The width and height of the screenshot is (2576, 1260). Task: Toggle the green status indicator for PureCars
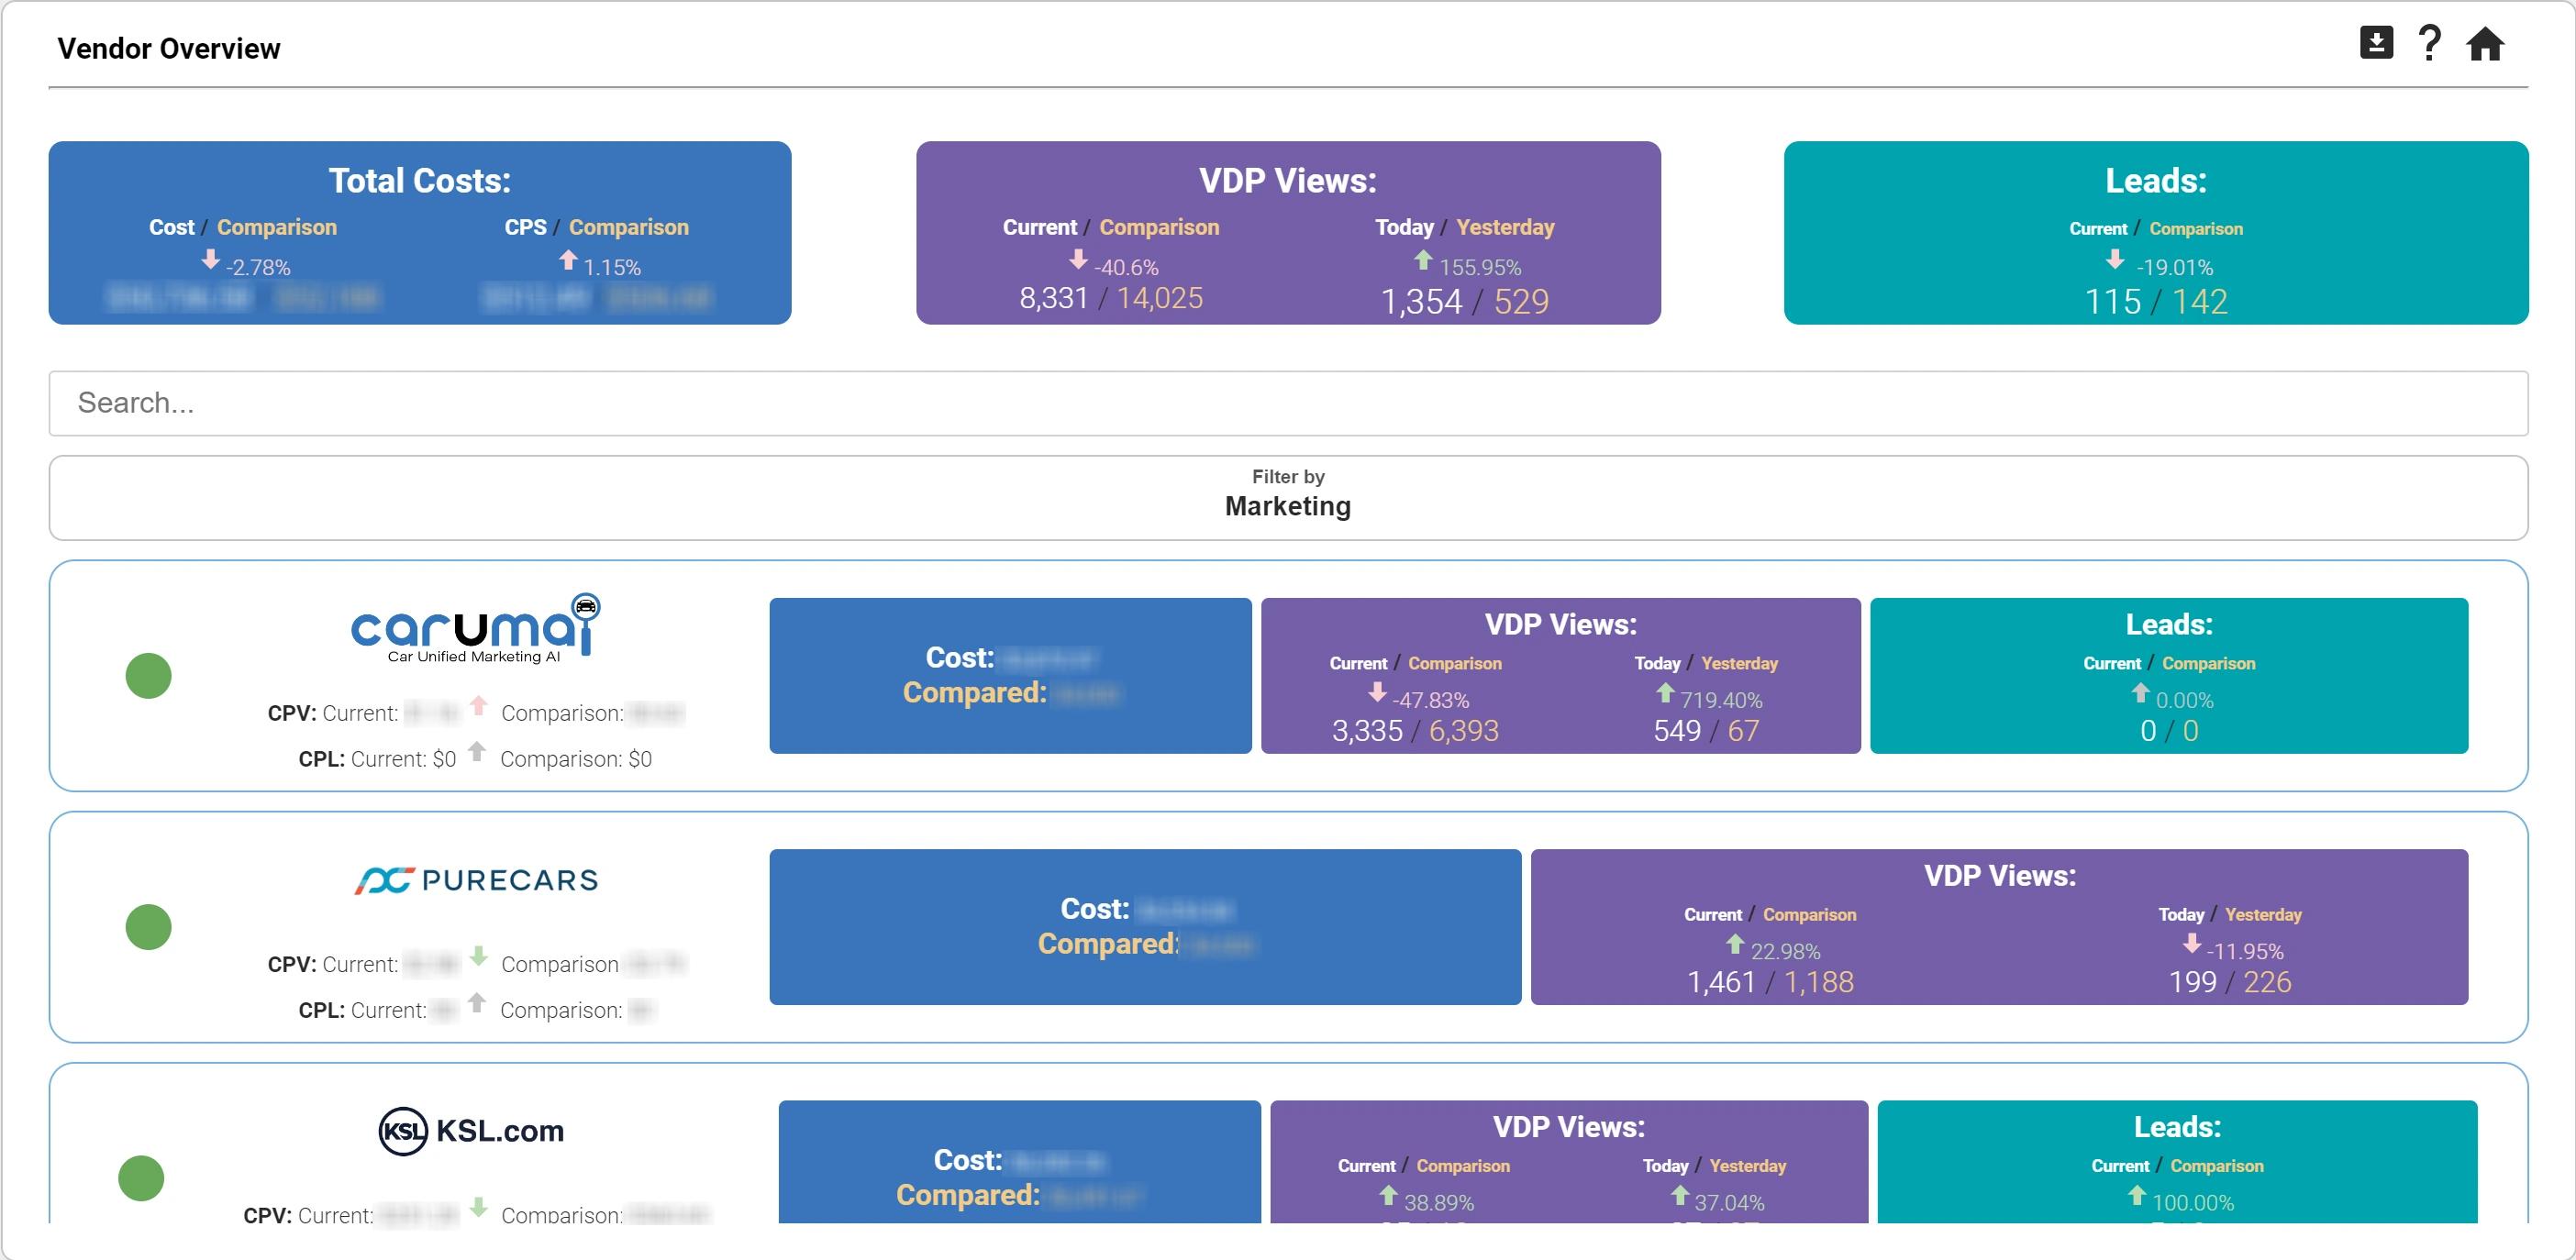148,926
